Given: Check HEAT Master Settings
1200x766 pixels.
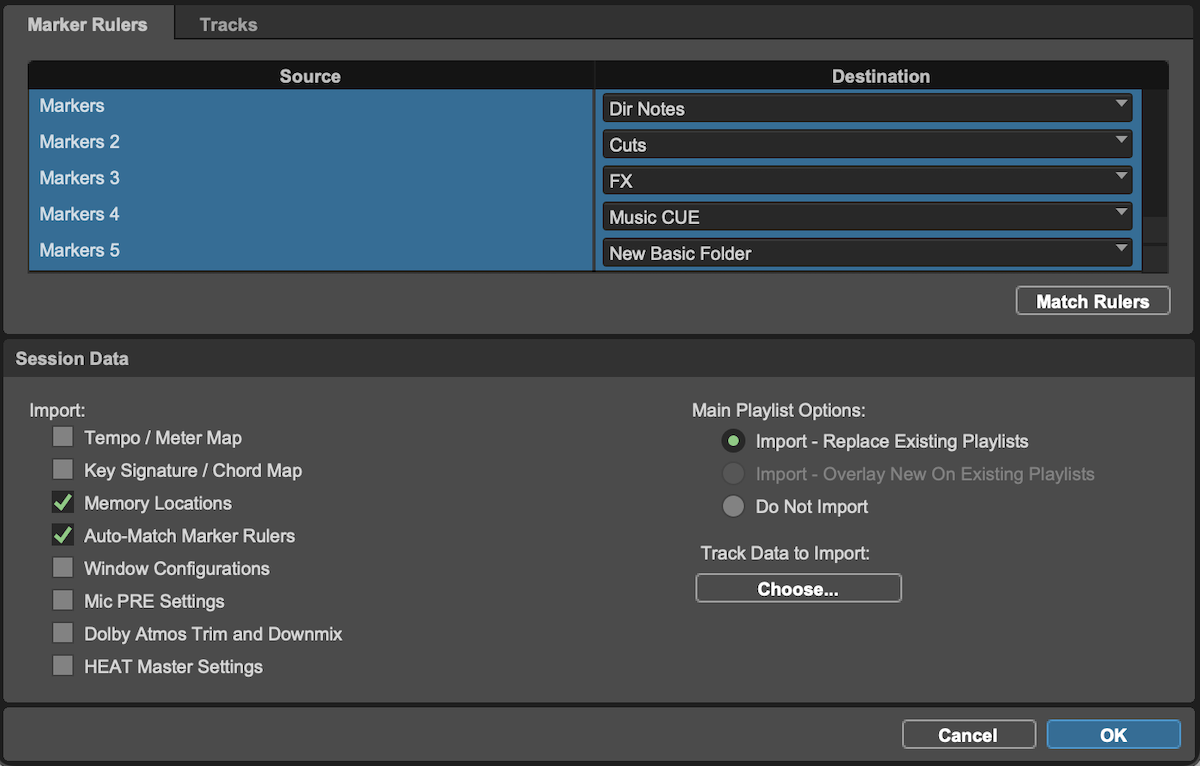Looking at the screenshot, I should [x=62, y=666].
